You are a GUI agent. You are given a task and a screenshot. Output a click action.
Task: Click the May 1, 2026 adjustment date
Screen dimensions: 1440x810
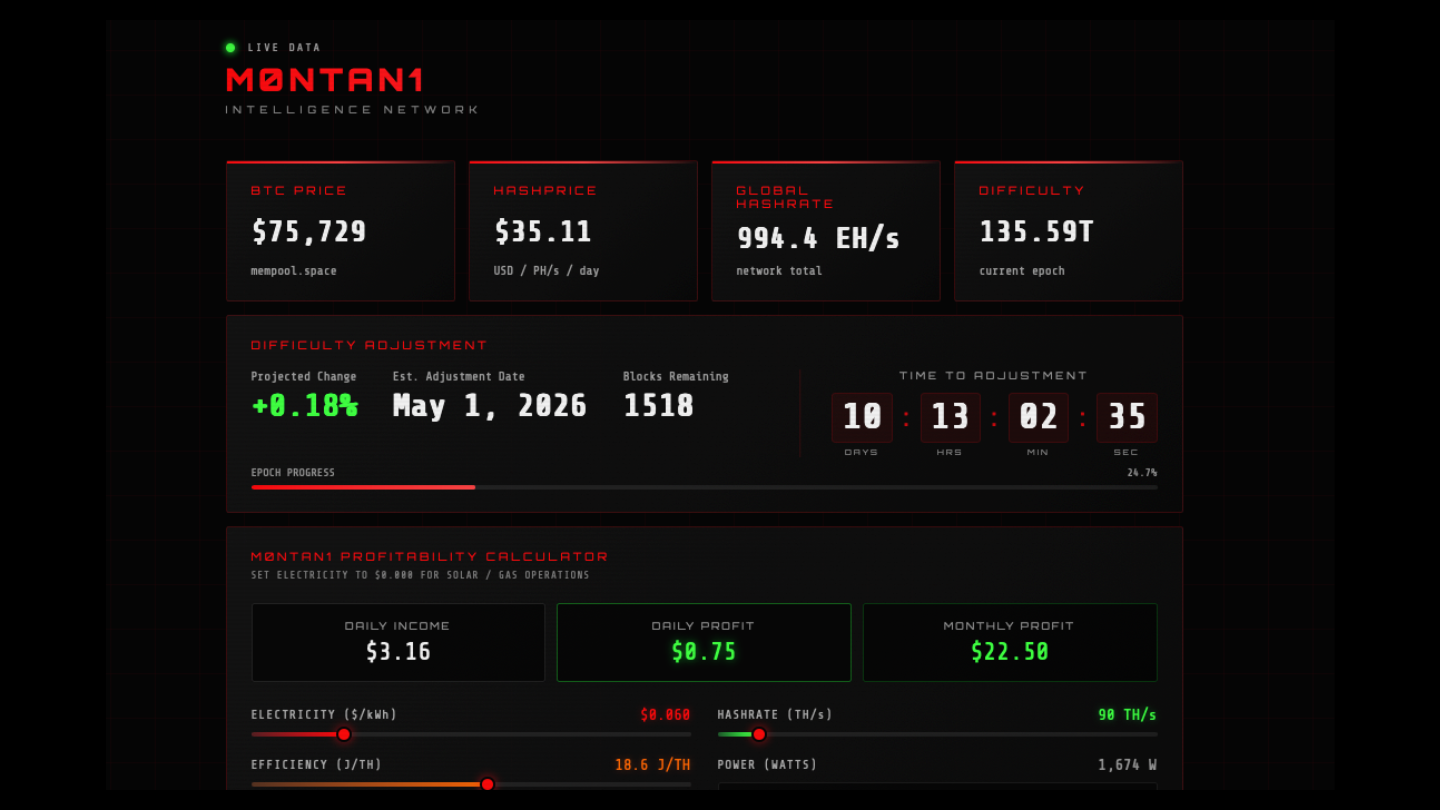489,405
